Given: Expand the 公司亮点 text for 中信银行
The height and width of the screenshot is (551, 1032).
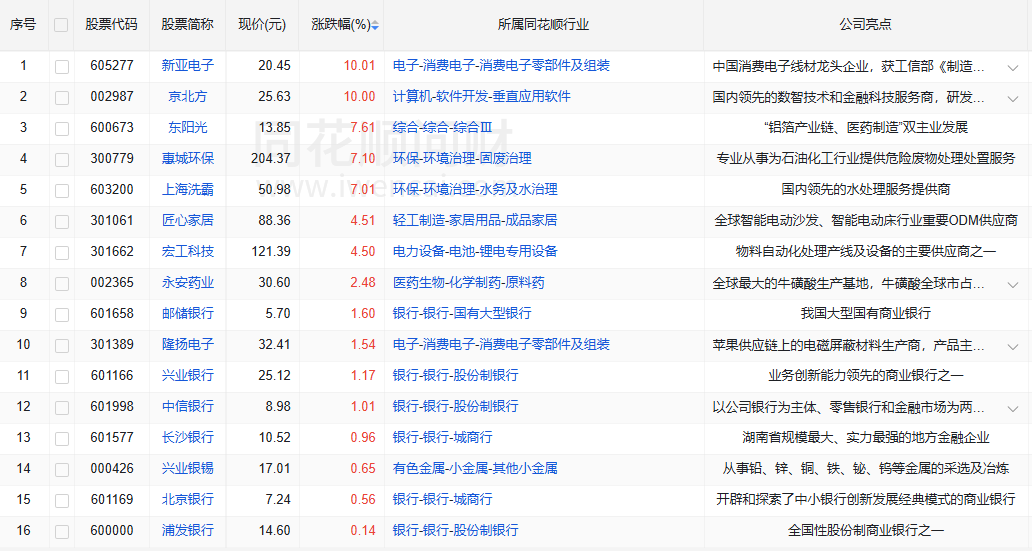Looking at the screenshot, I should tap(1013, 408).
